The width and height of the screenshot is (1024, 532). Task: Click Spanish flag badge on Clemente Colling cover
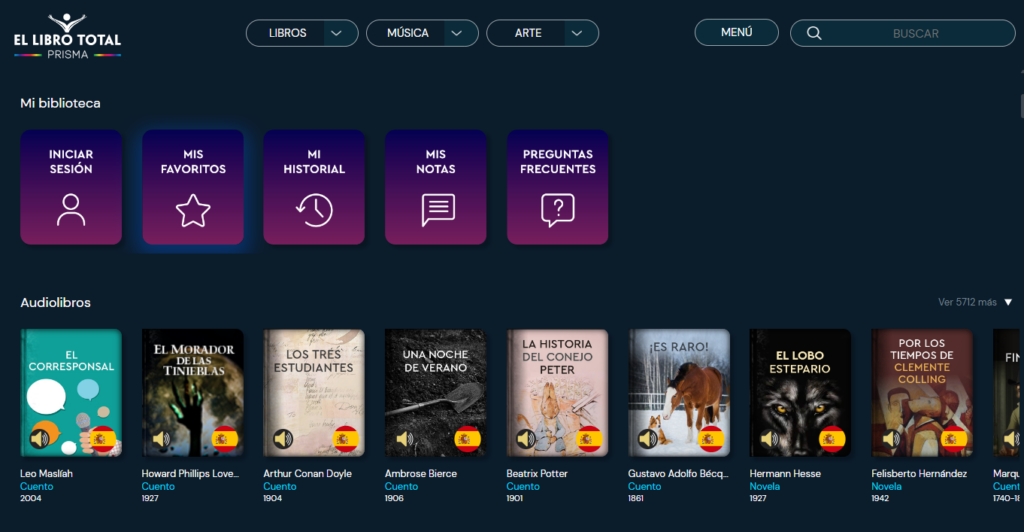(x=953, y=439)
